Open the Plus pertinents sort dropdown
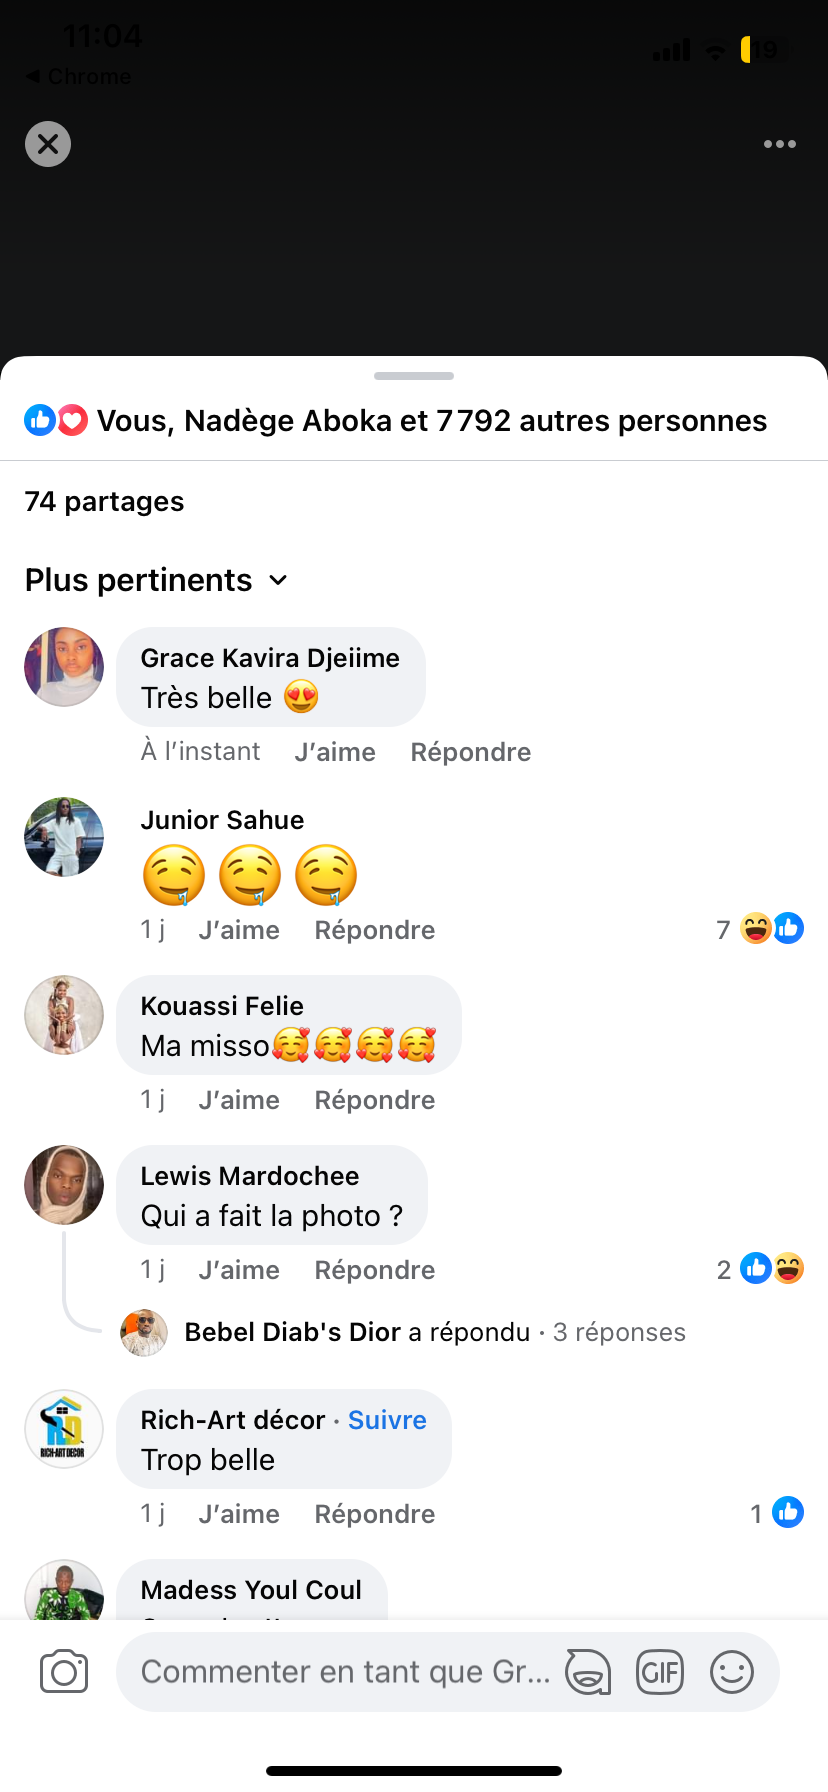The image size is (828, 1792). (157, 580)
